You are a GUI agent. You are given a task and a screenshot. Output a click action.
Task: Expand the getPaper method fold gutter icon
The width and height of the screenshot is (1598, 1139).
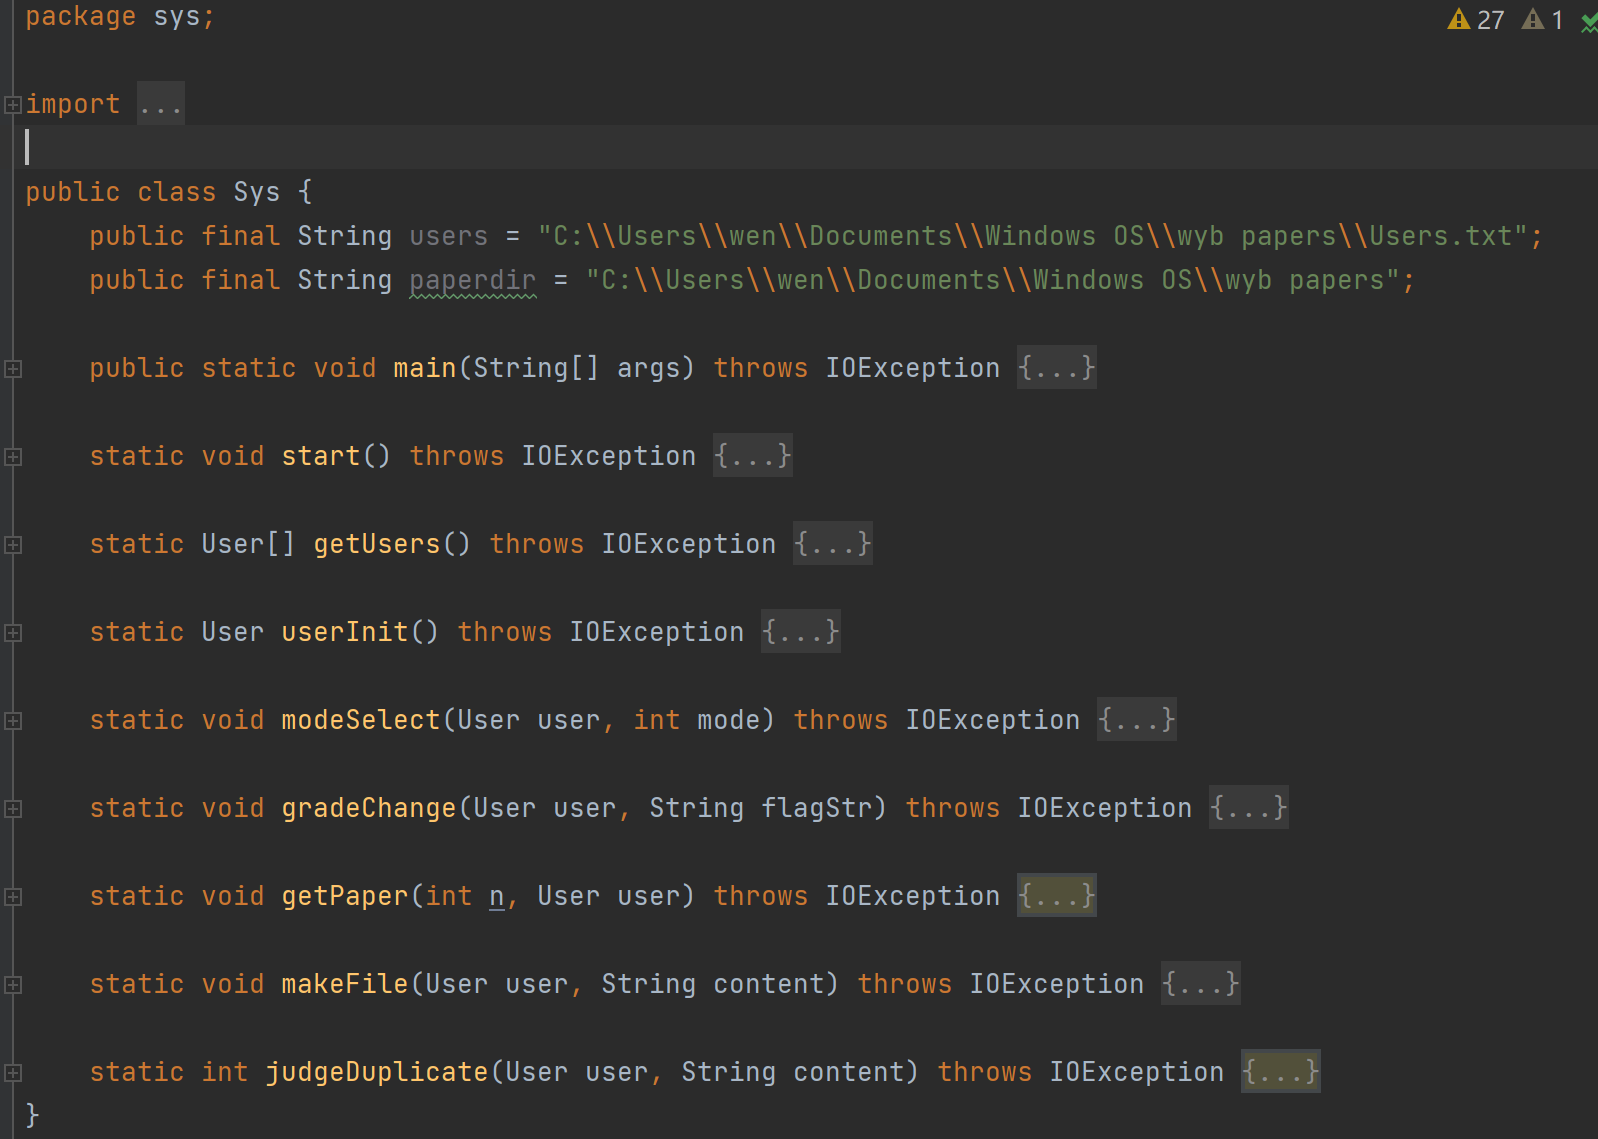click(x=13, y=896)
